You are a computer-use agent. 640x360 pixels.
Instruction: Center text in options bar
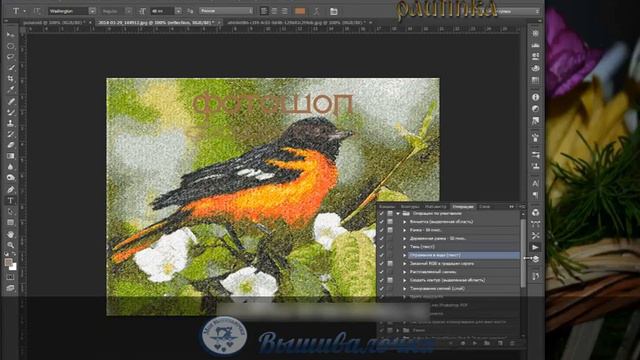tap(274, 11)
